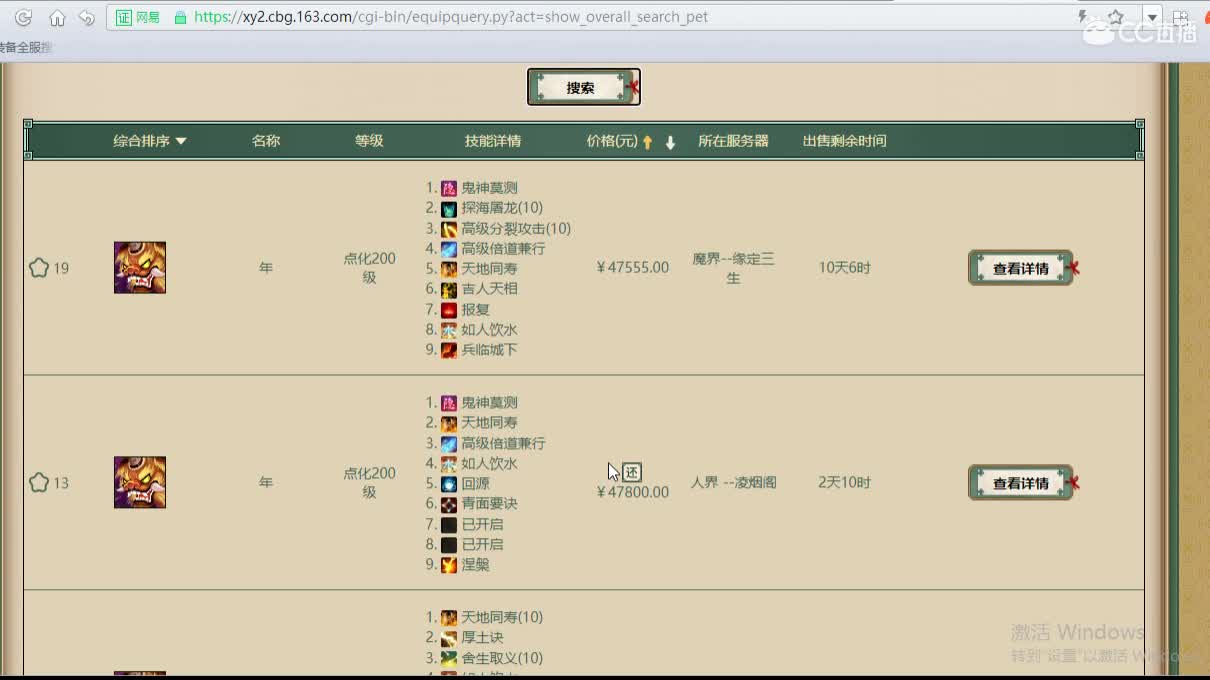Image resolution: width=1210 pixels, height=680 pixels.
Task: Open 查看详情 for the ¥47555.00 pet
Action: pyautogui.click(x=1020, y=268)
